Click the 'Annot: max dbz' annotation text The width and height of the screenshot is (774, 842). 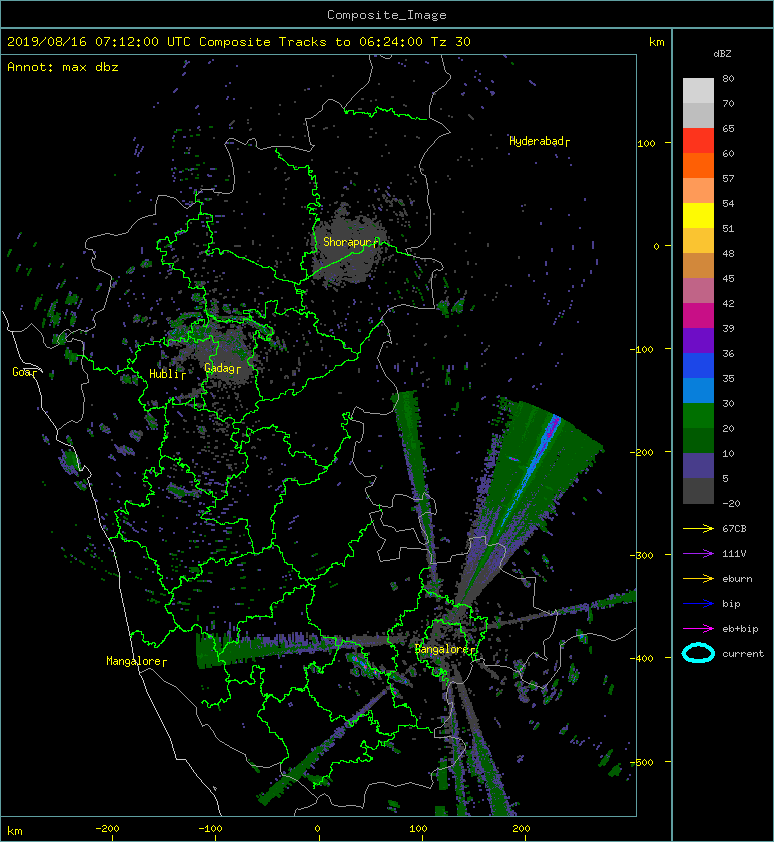(63, 67)
